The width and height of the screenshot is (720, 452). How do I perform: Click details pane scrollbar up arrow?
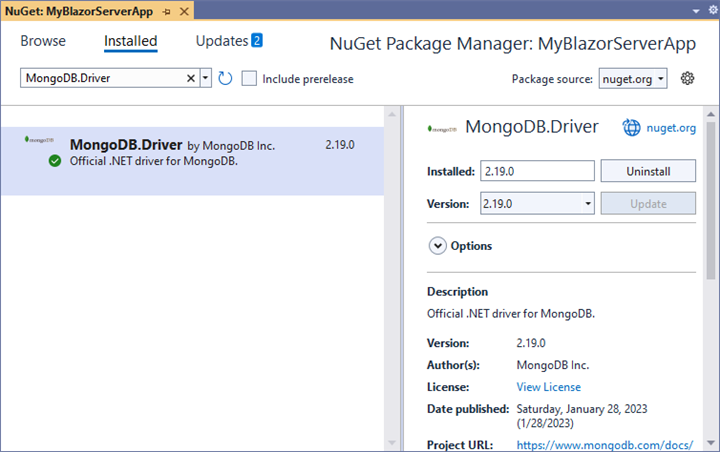(x=711, y=114)
